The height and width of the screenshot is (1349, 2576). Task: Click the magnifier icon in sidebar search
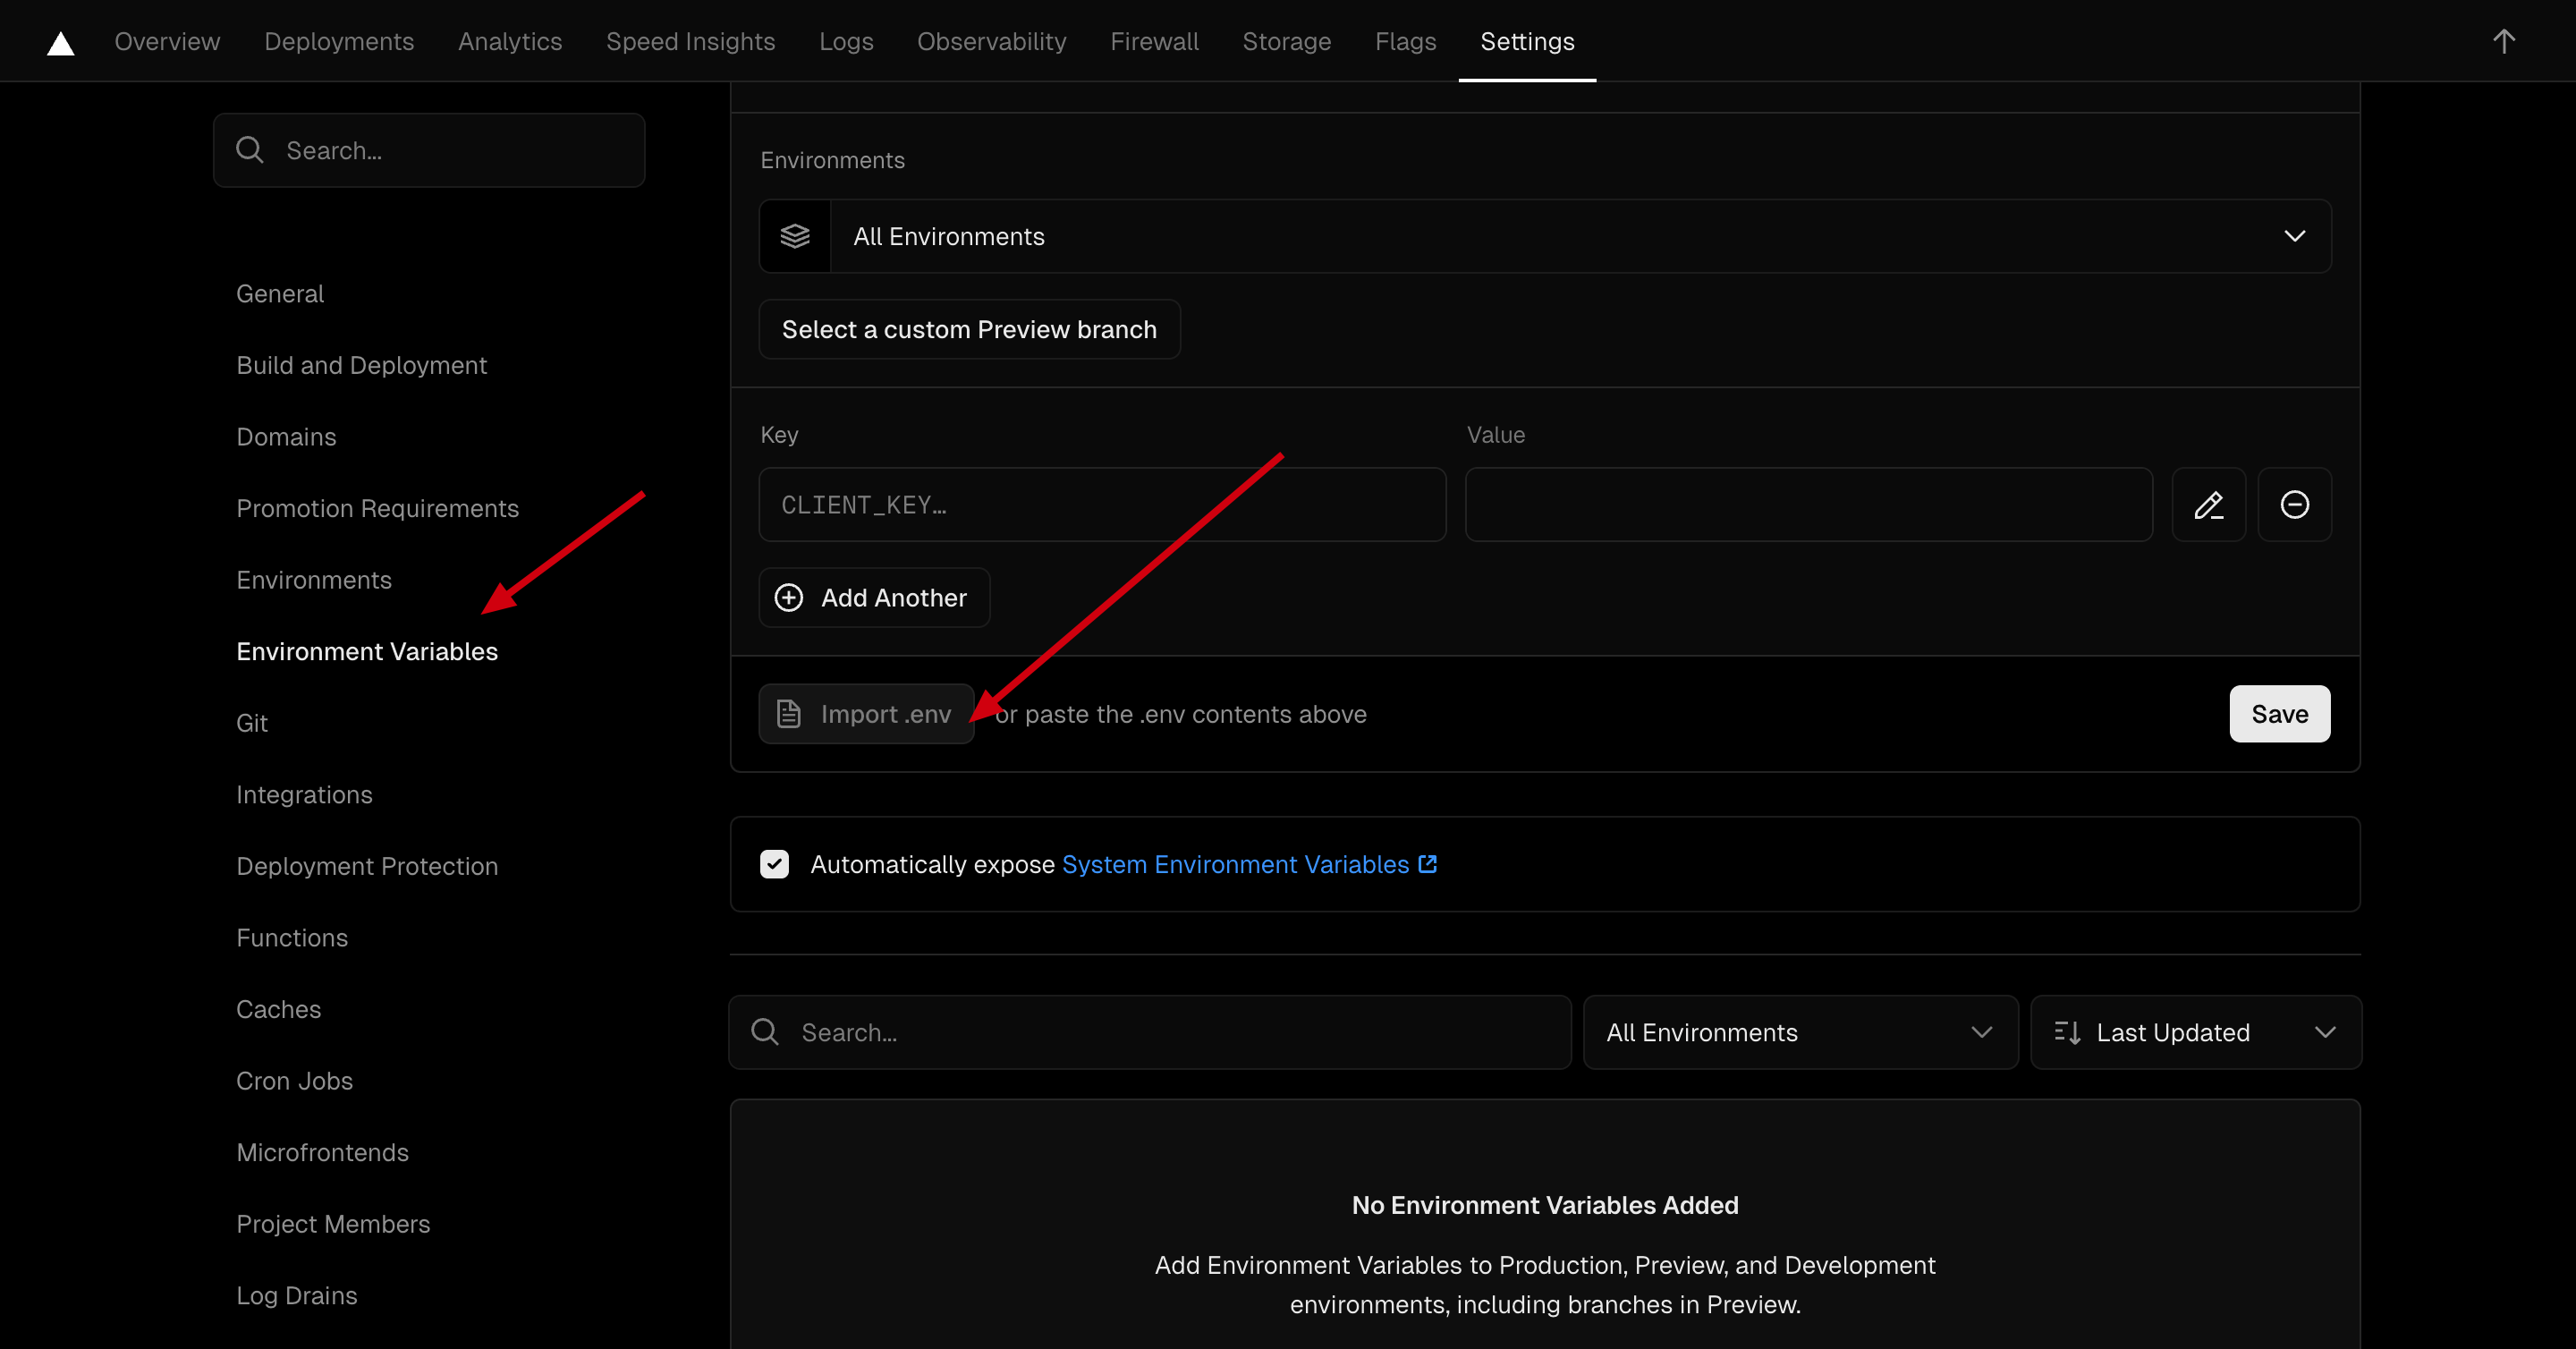pyautogui.click(x=250, y=151)
